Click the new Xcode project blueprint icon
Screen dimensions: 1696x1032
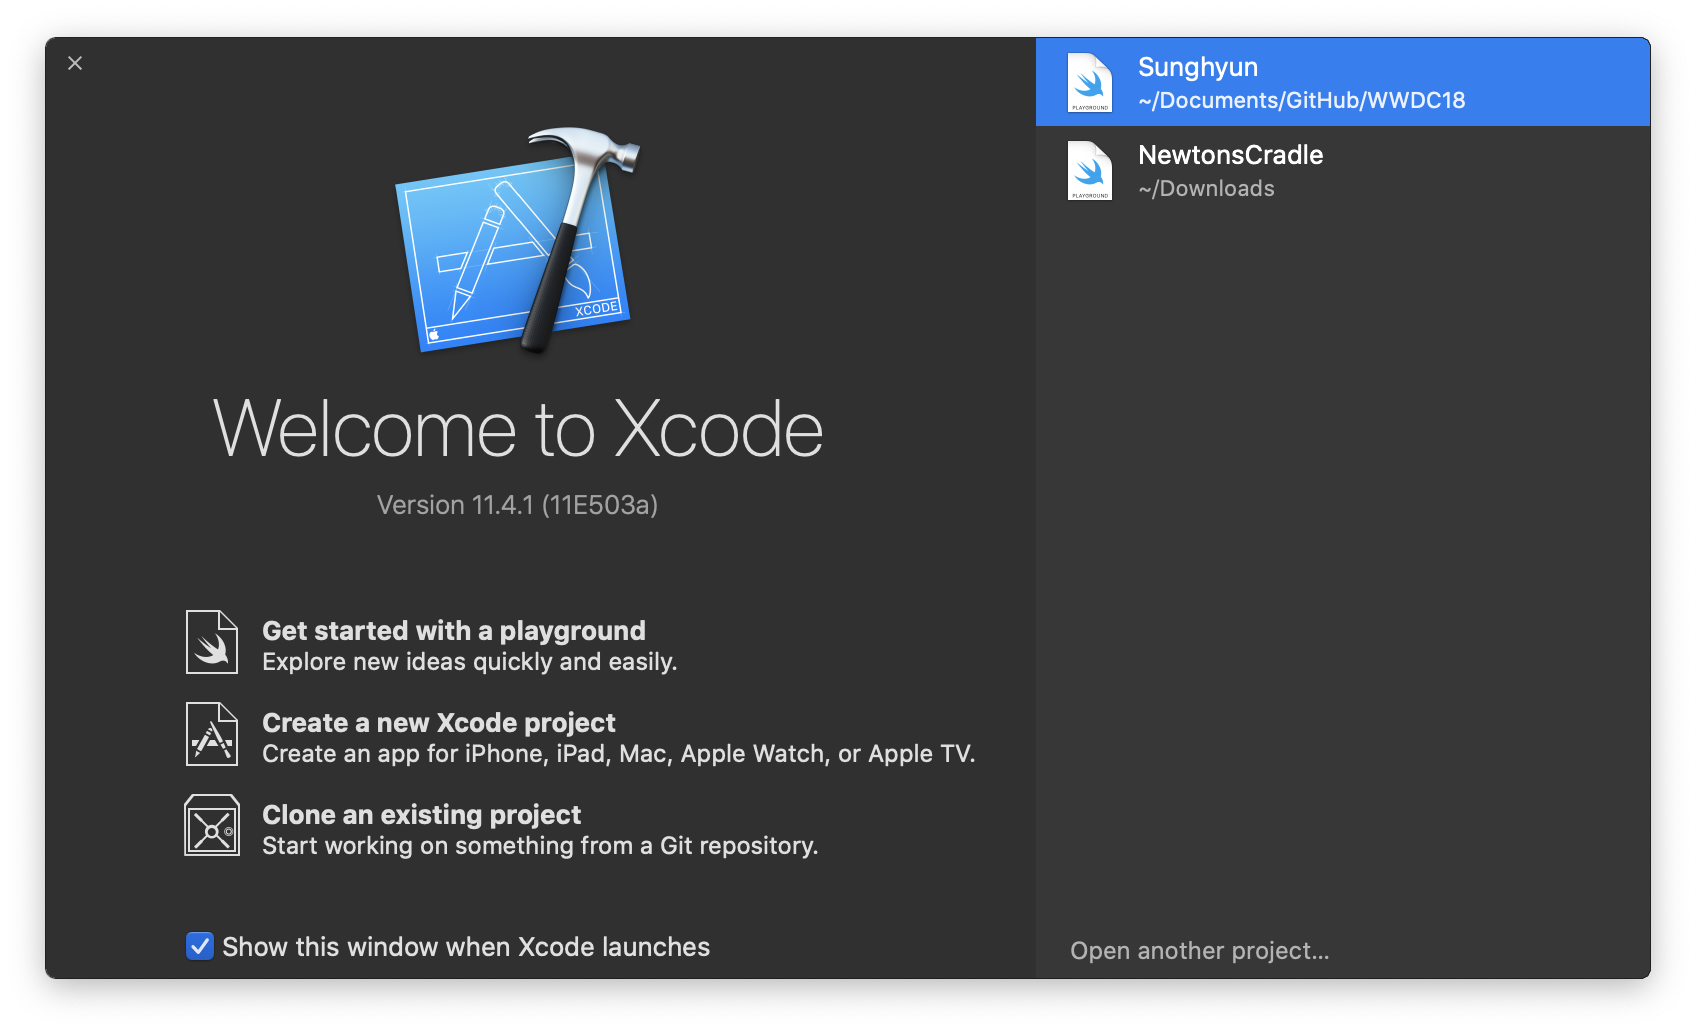(212, 734)
